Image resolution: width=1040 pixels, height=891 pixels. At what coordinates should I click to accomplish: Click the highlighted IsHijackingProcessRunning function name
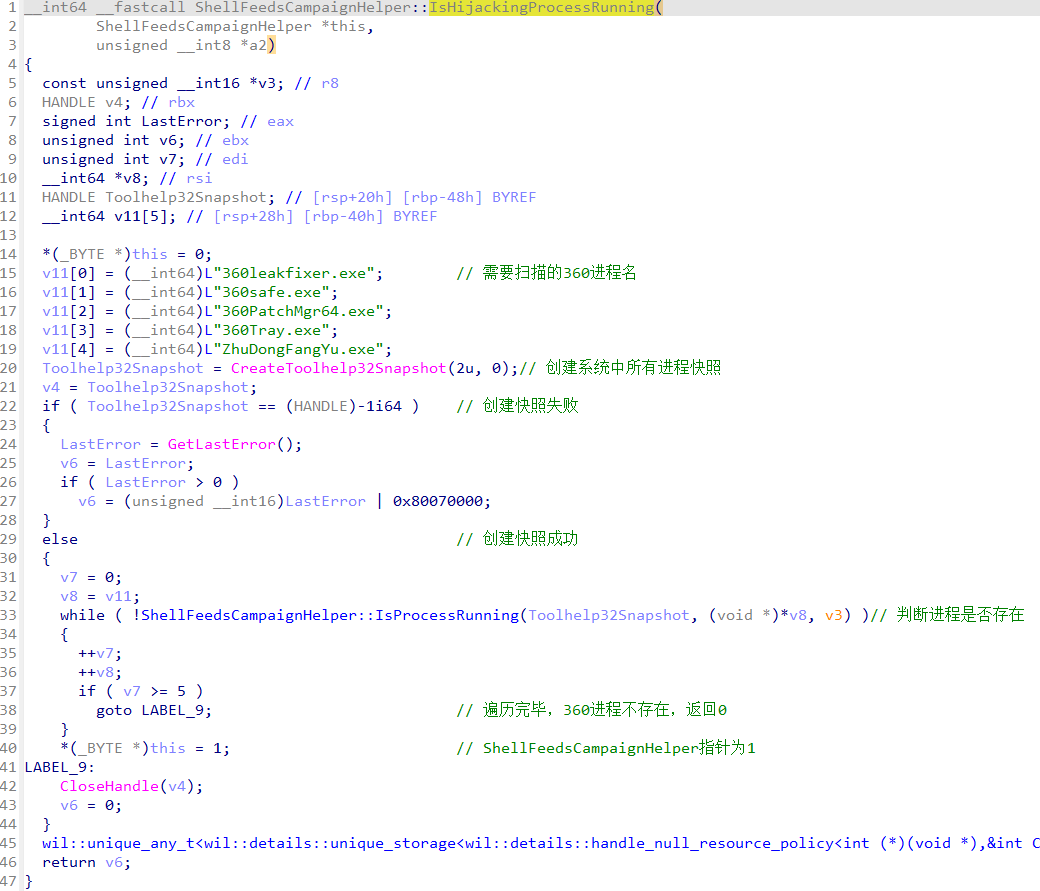(x=545, y=8)
